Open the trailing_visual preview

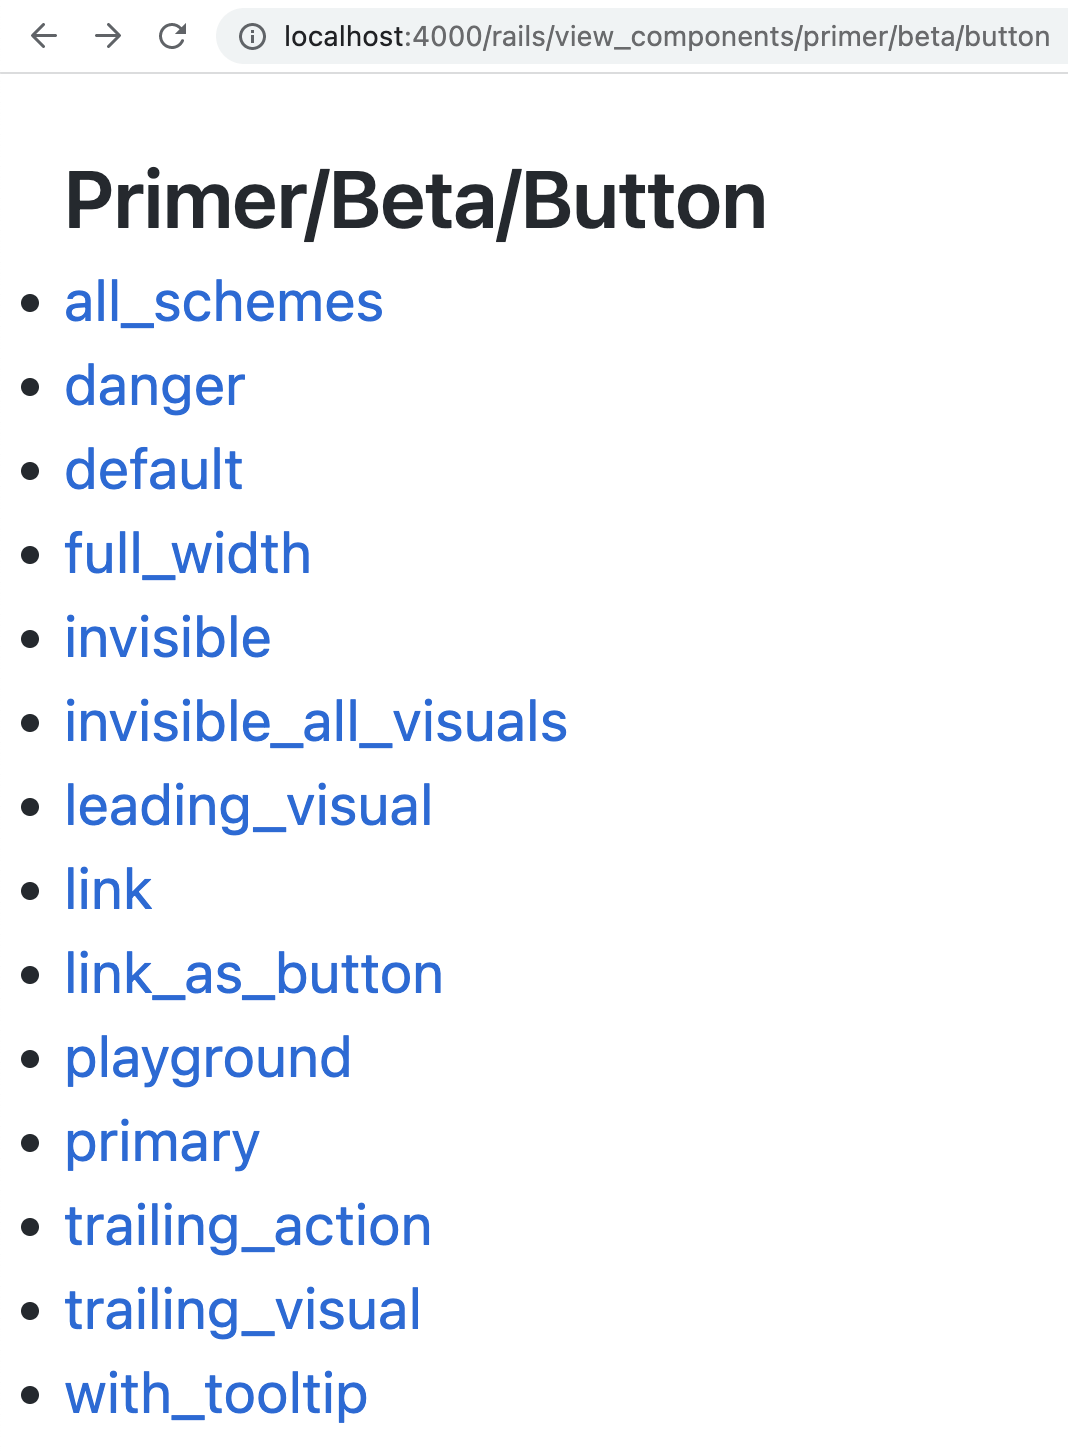[x=243, y=1310]
